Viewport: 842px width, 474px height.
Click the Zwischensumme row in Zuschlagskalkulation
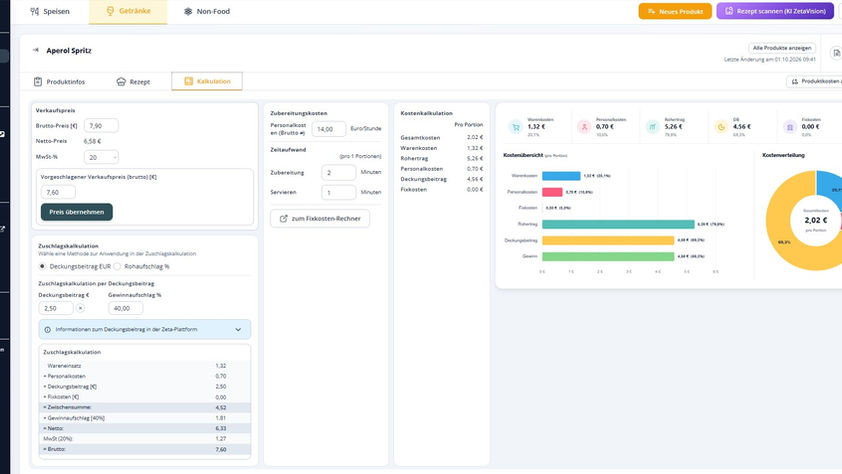(x=144, y=407)
